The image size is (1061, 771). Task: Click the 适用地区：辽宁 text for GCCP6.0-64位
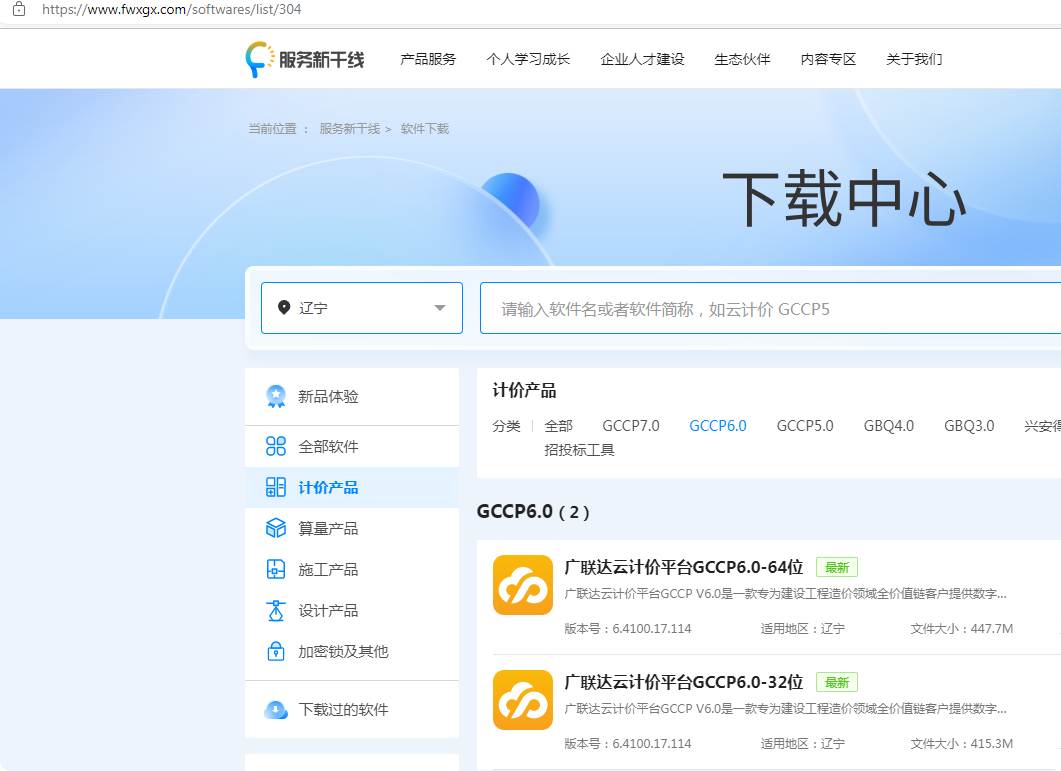click(x=803, y=629)
